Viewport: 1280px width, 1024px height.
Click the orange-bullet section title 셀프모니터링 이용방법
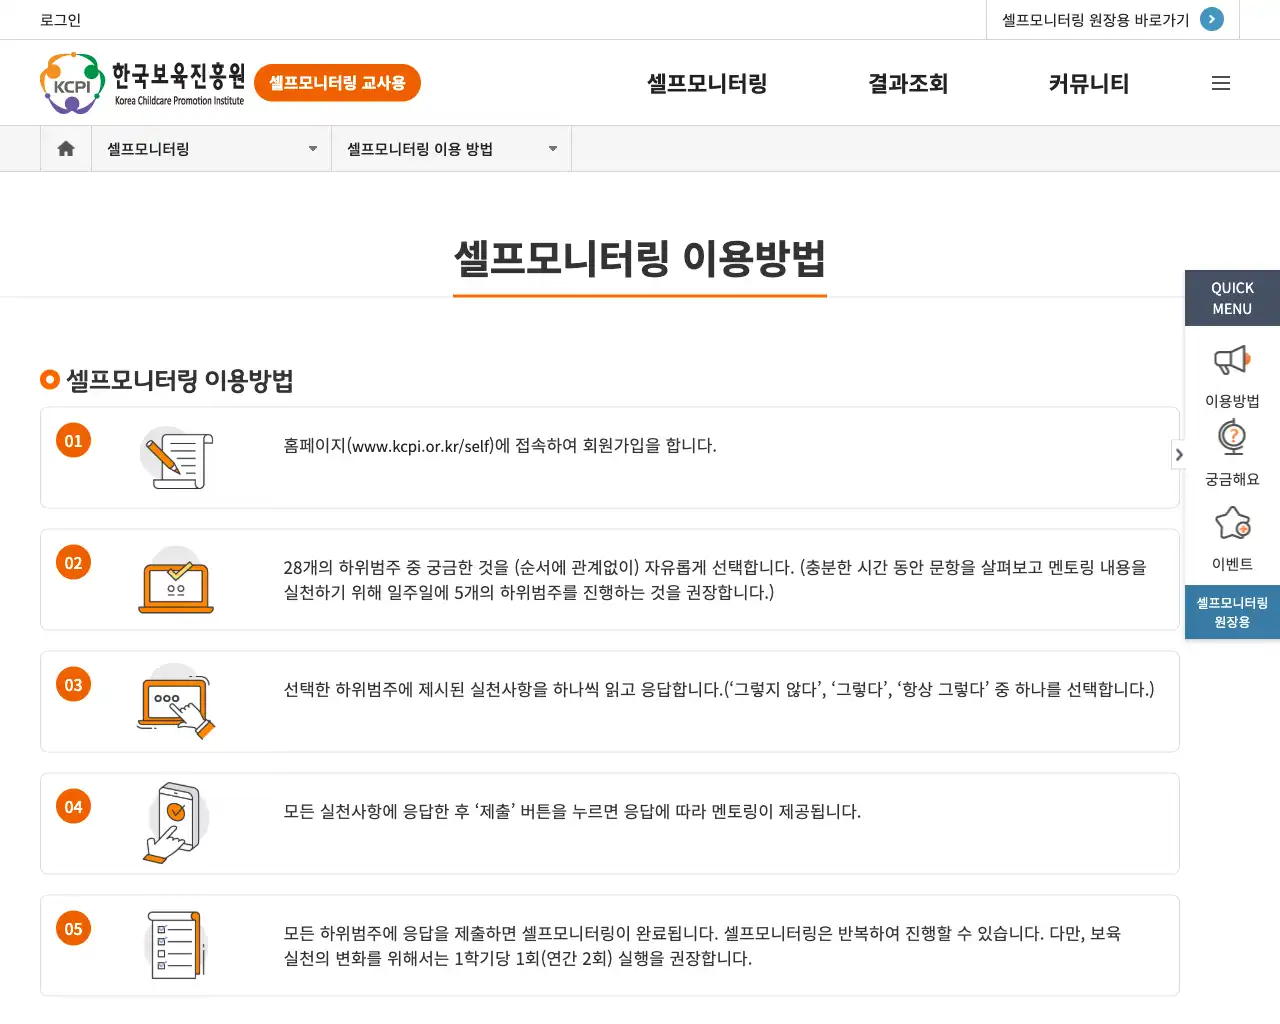pyautogui.click(x=179, y=380)
